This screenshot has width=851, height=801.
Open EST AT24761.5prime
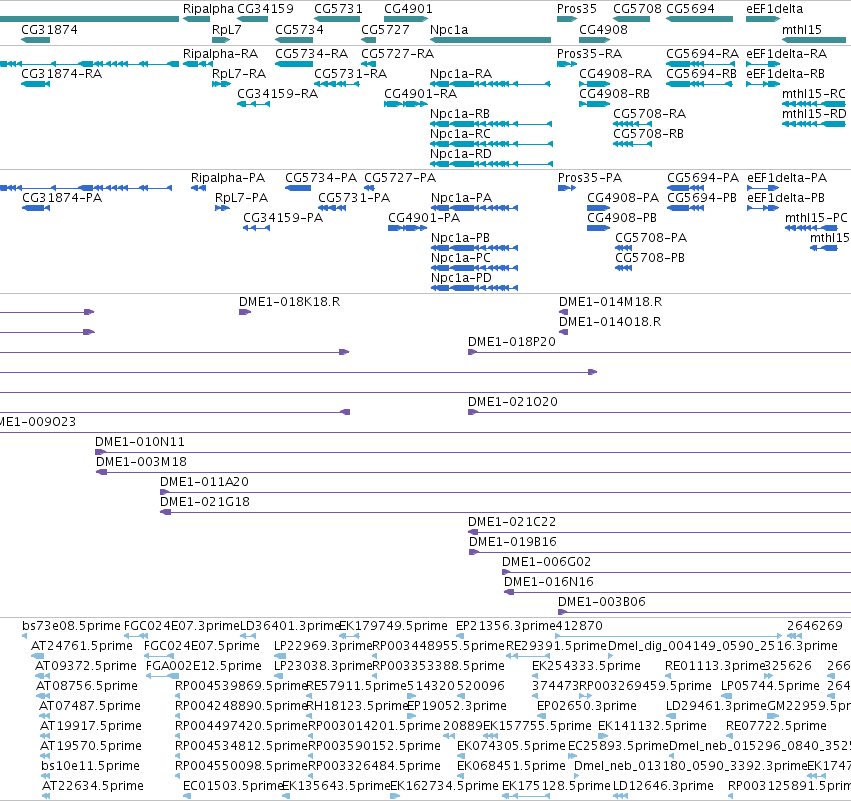[82, 646]
